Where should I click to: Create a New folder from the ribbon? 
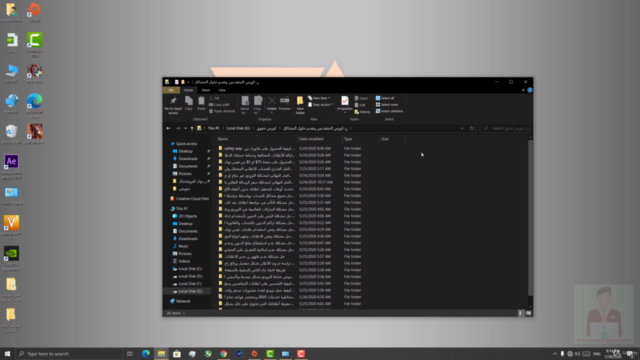coord(300,105)
